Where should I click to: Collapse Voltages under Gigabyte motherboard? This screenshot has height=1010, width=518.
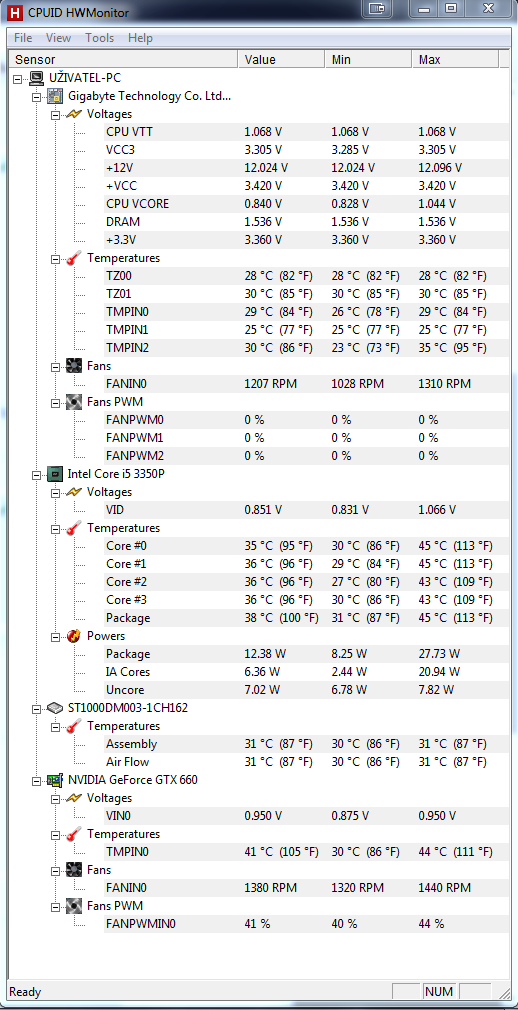click(55, 115)
